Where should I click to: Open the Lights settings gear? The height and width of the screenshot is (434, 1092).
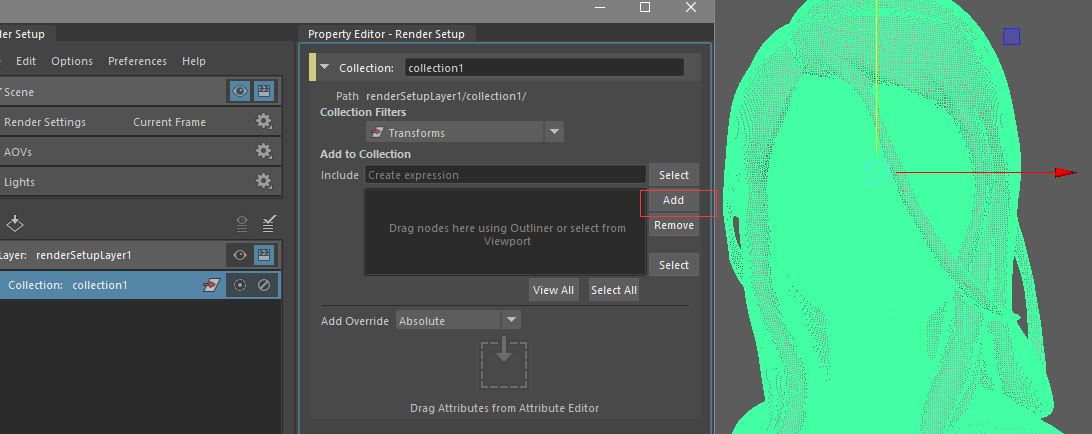pyautogui.click(x=263, y=182)
